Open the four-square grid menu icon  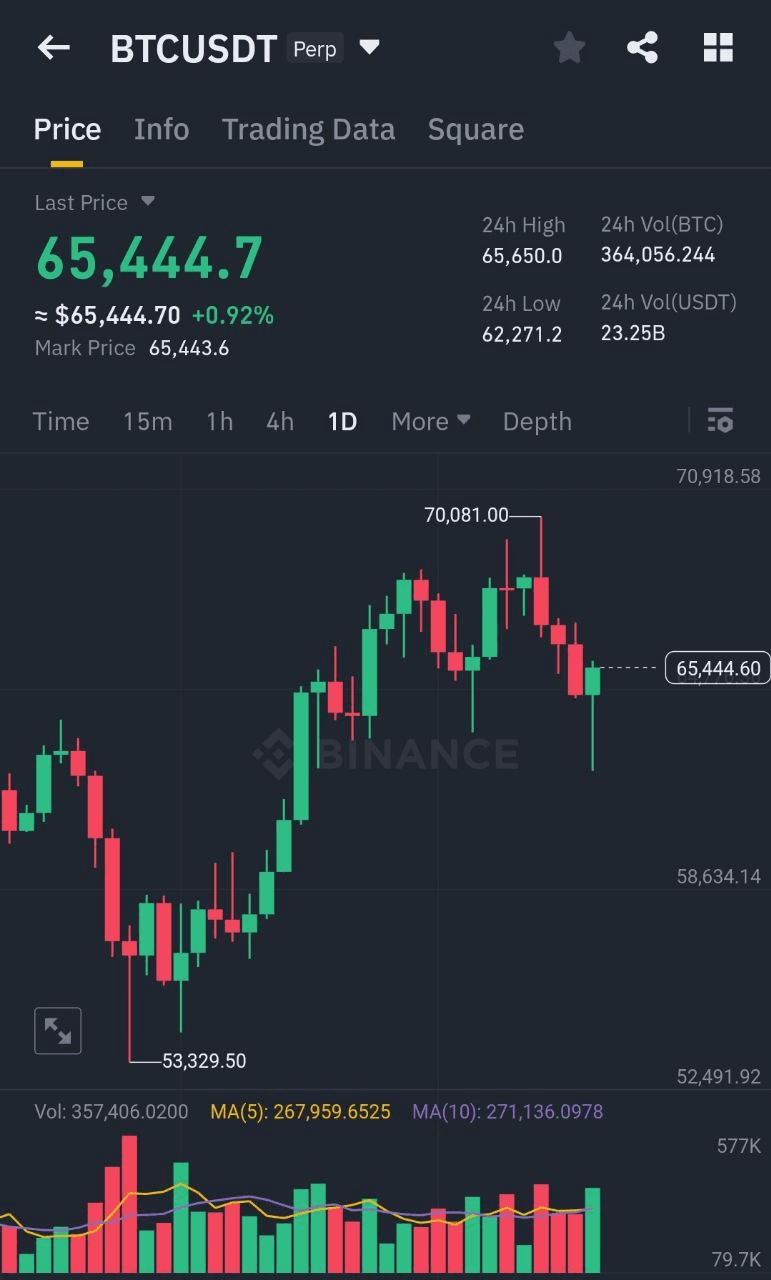[x=718, y=47]
